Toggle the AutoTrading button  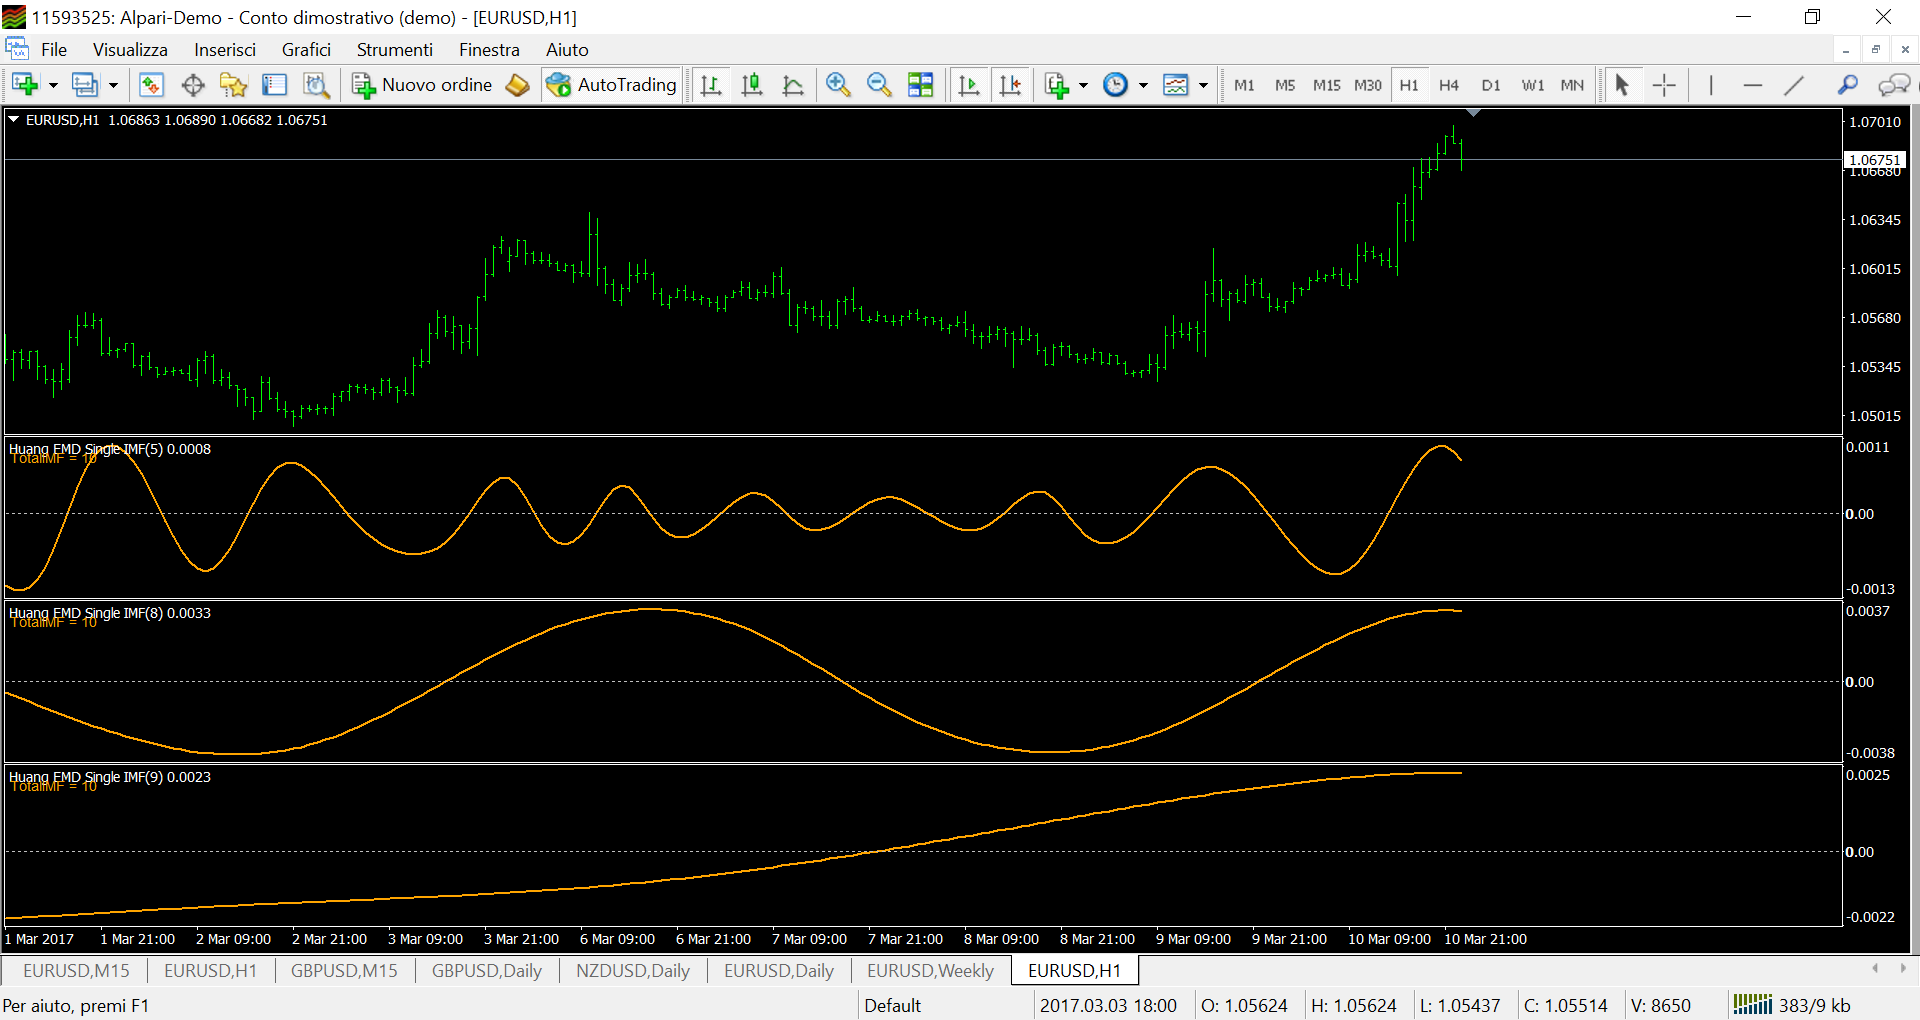click(x=612, y=85)
